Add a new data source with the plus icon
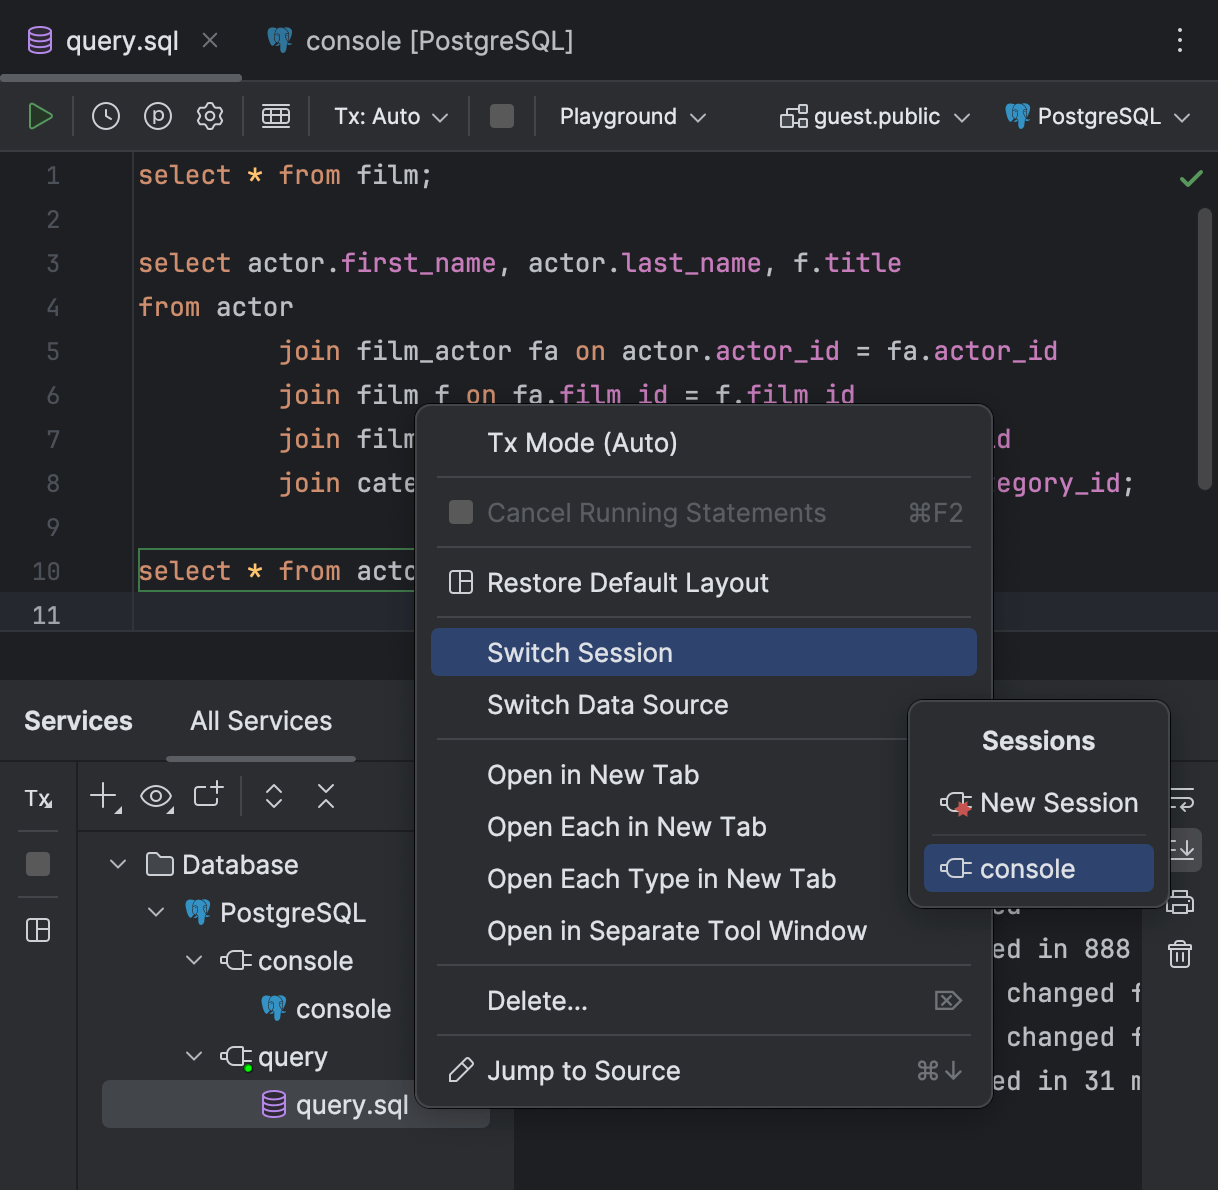The height and width of the screenshot is (1190, 1218). click(104, 796)
